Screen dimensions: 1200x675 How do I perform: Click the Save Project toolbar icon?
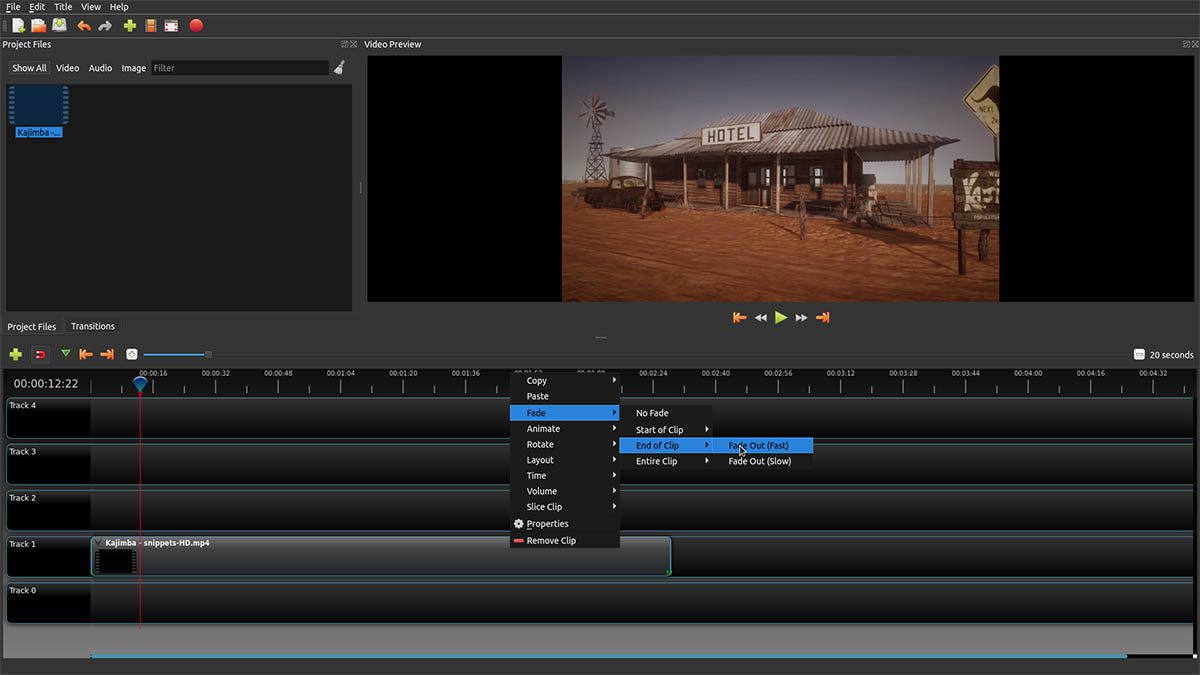click(x=60, y=26)
